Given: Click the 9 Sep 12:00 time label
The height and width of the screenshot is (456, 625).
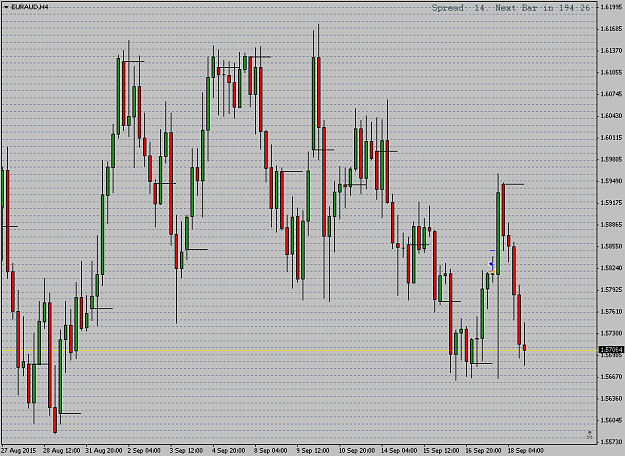Looking at the screenshot, I should click(x=313, y=451).
